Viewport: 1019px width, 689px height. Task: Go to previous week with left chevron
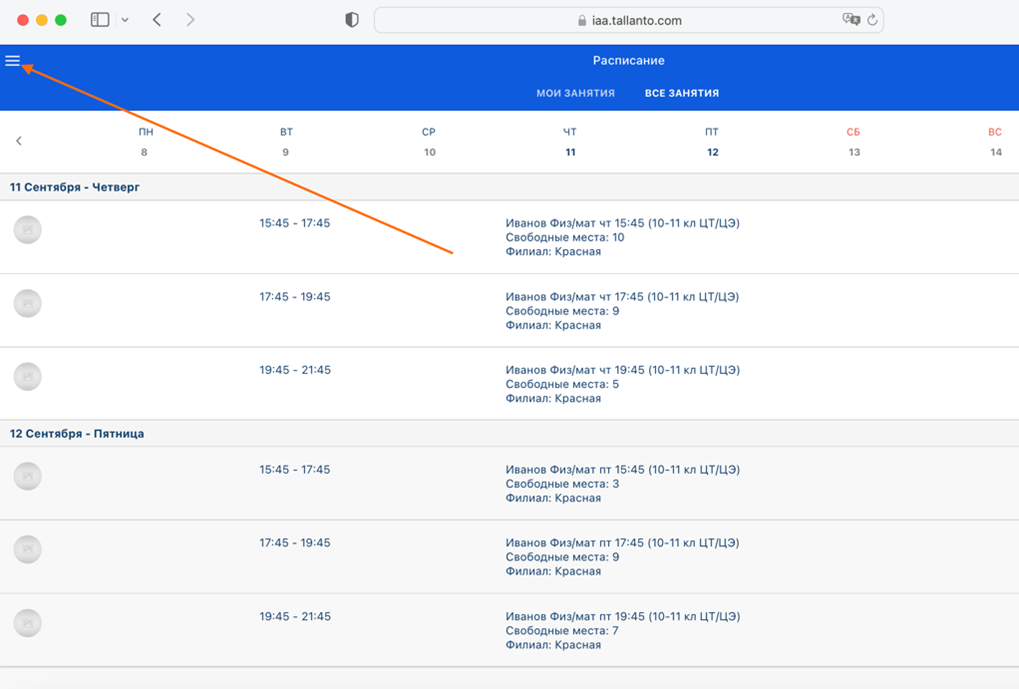(19, 141)
